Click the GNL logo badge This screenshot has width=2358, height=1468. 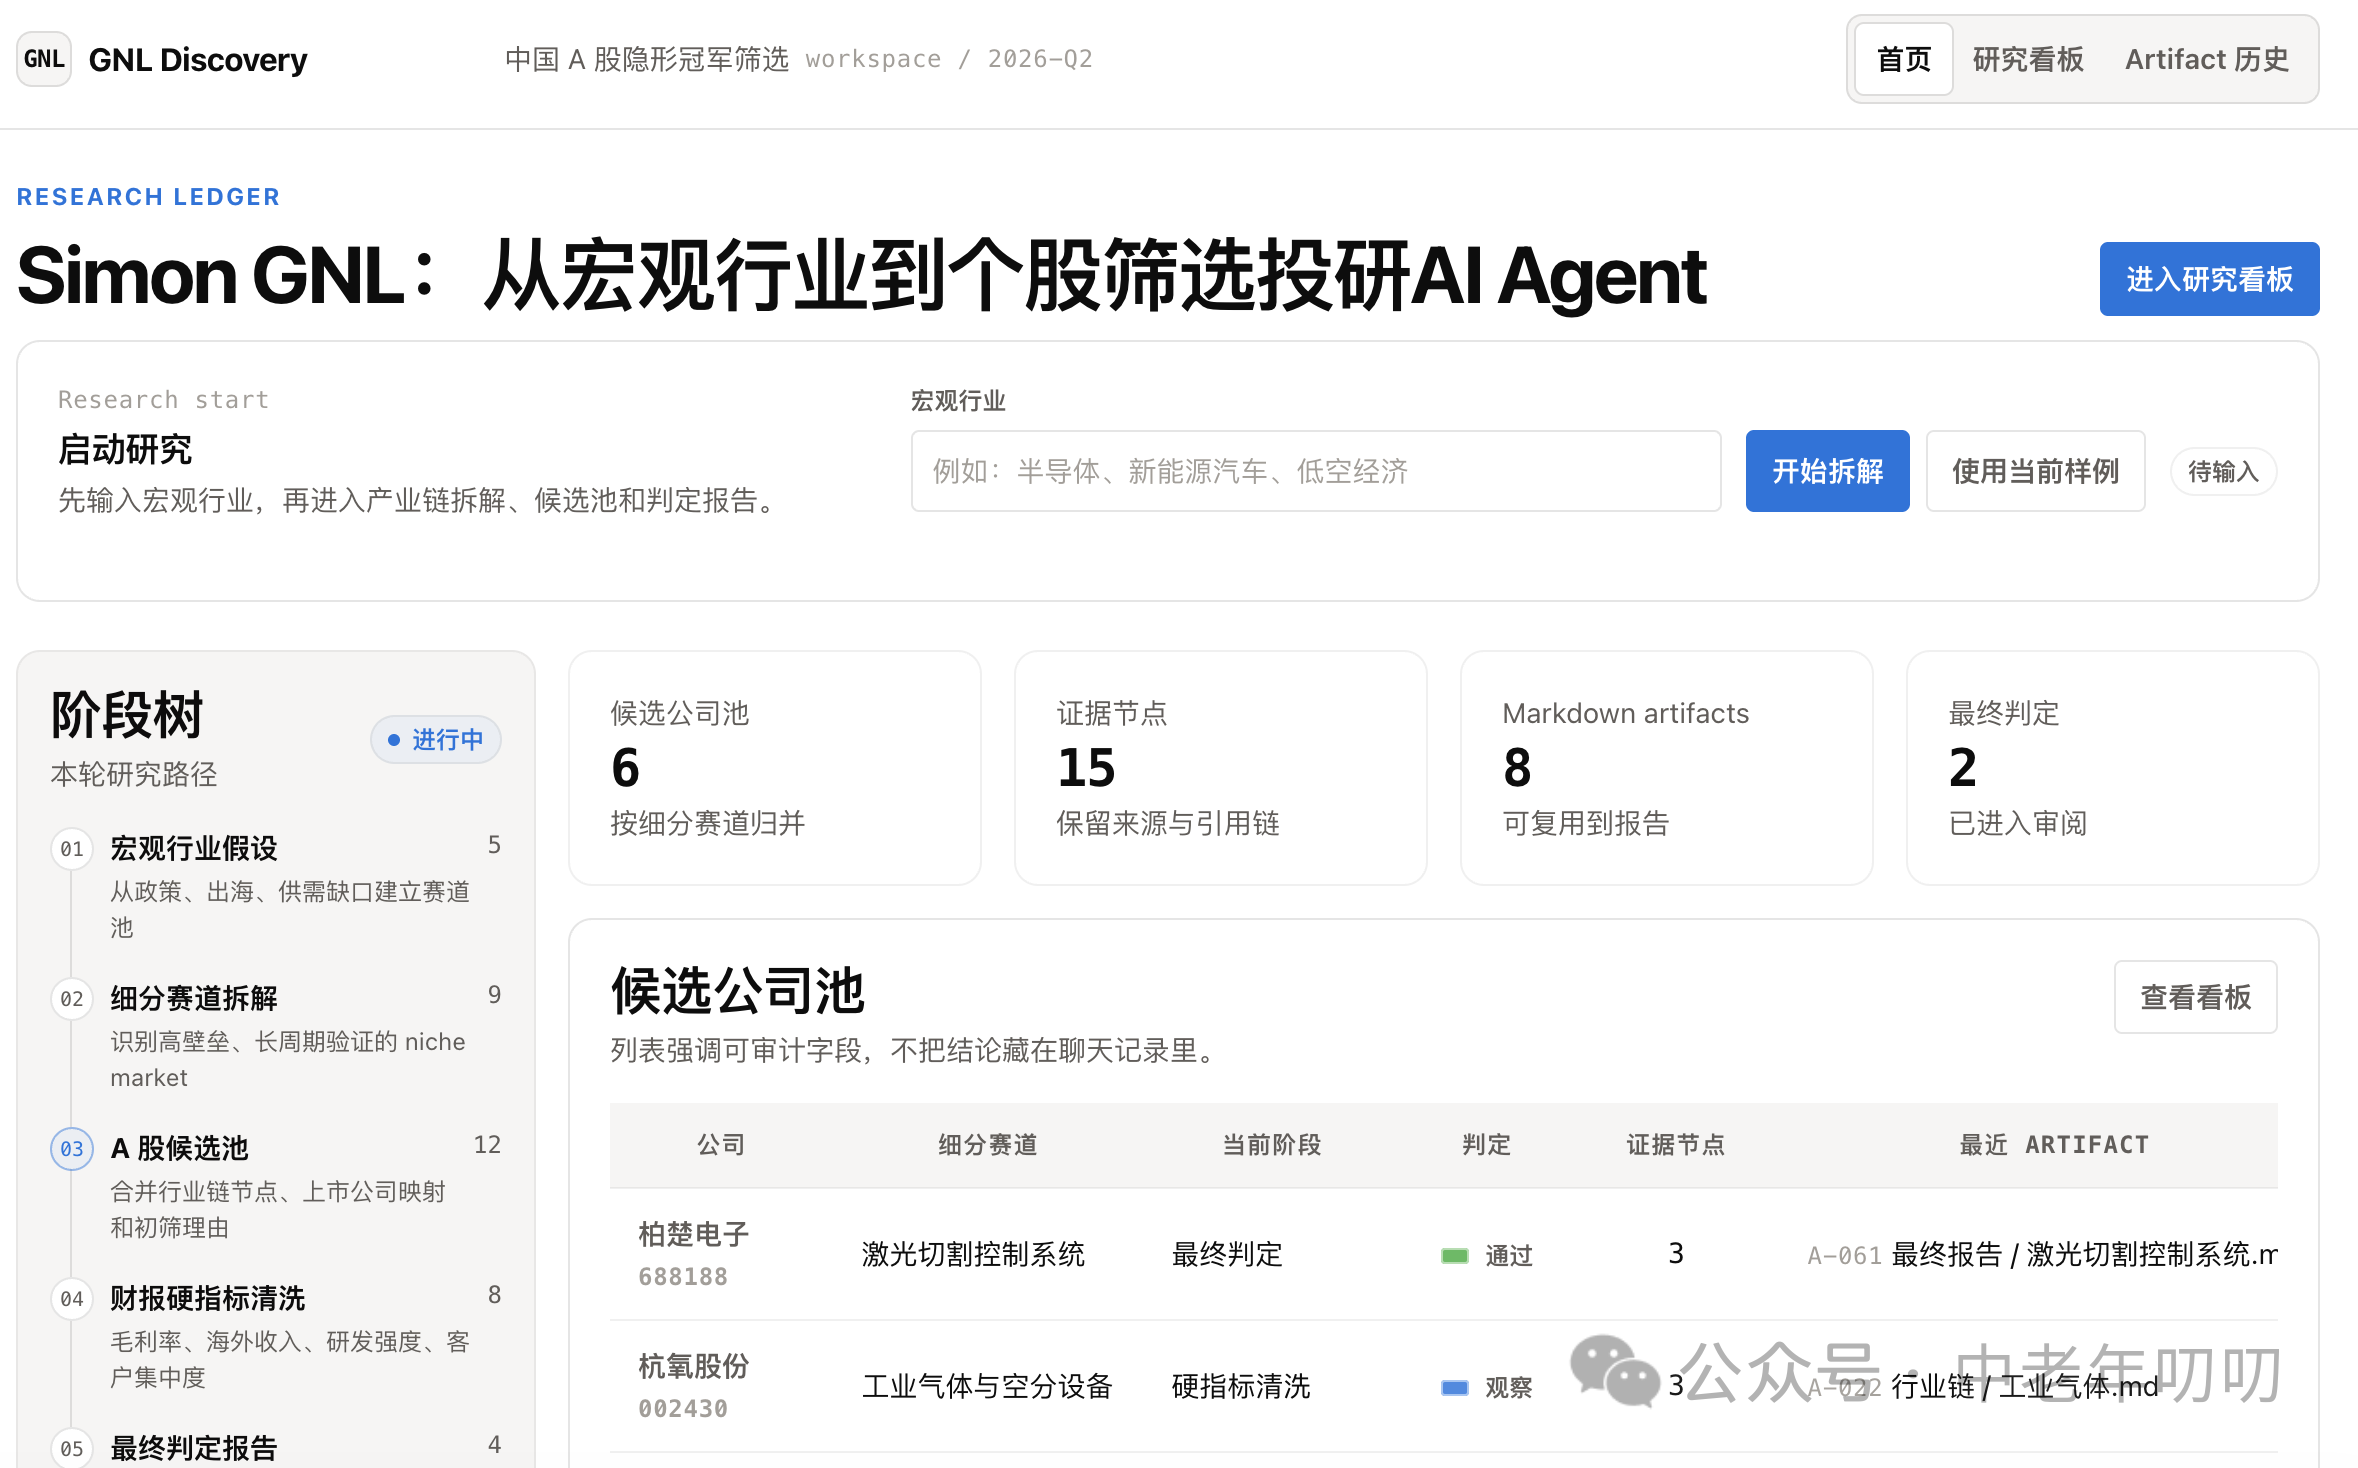click(x=44, y=59)
